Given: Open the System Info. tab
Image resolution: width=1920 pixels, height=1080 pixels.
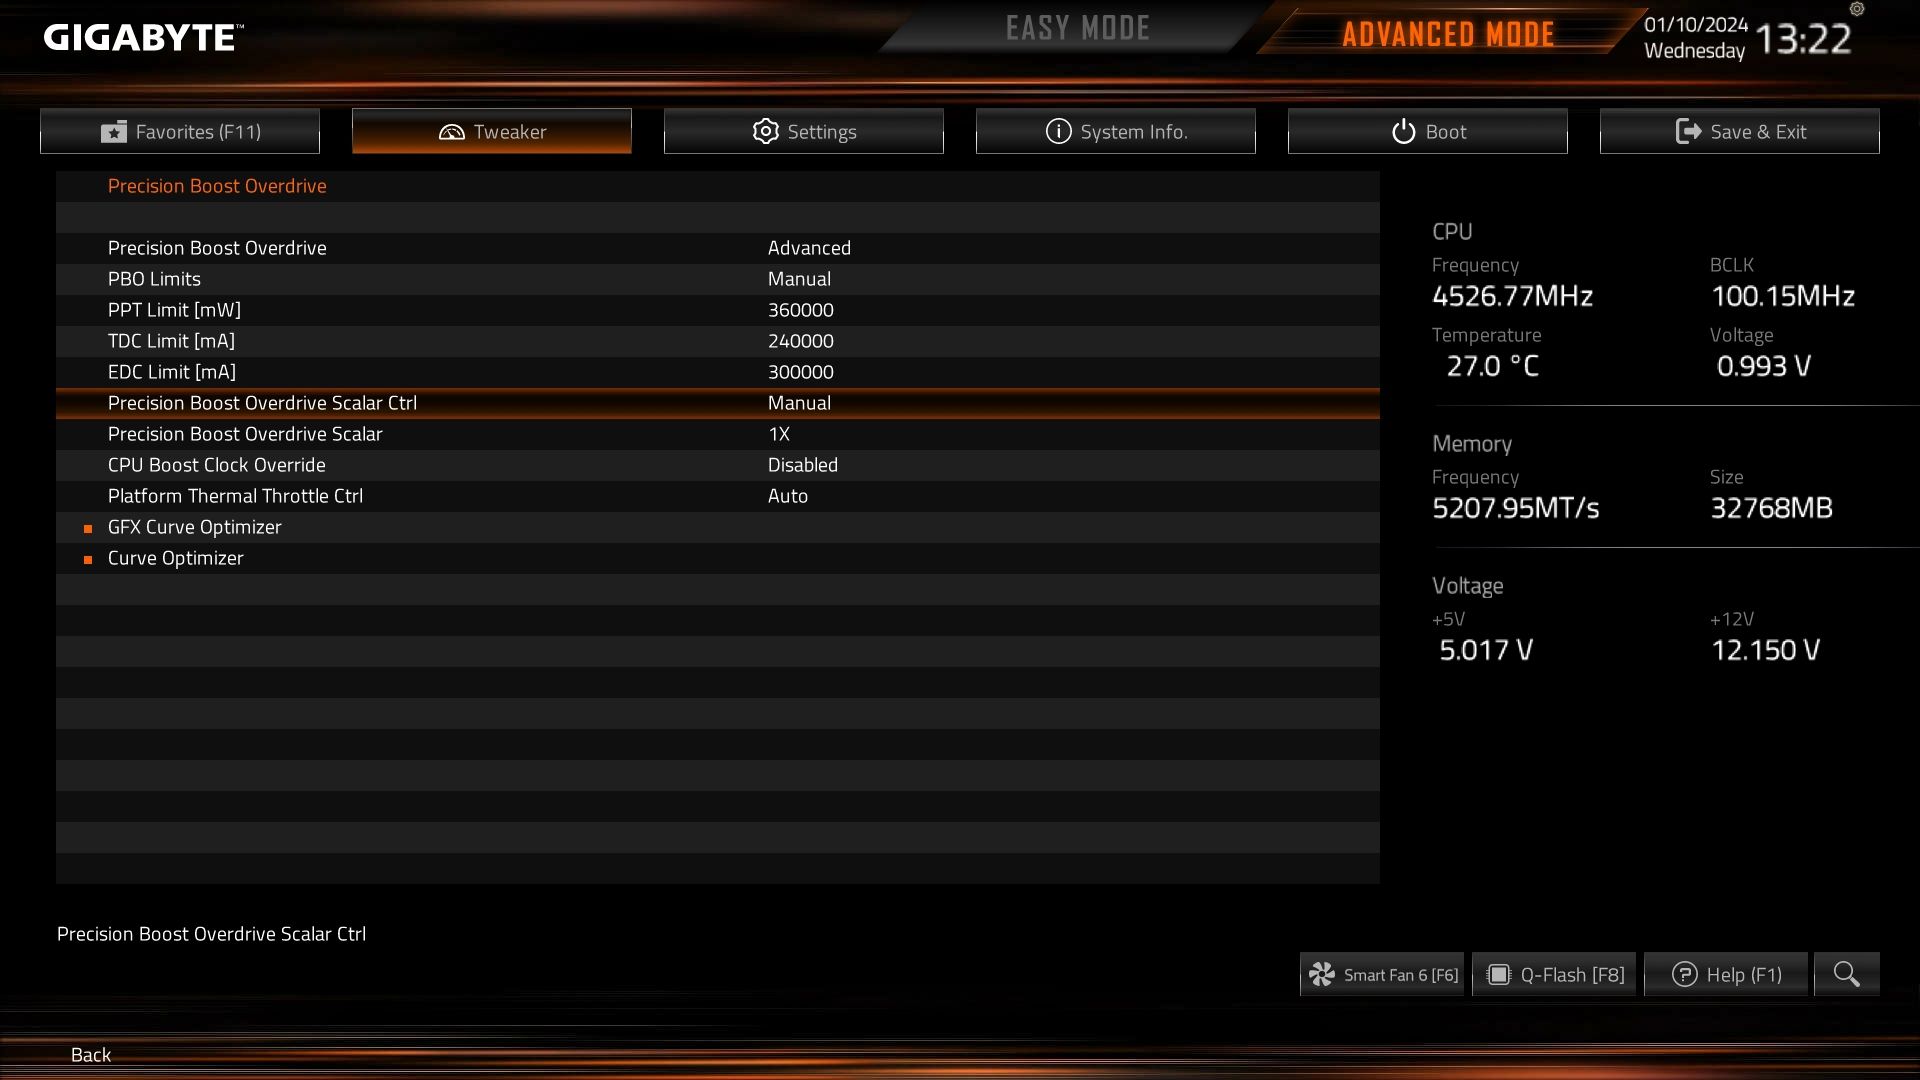Looking at the screenshot, I should (1115, 131).
